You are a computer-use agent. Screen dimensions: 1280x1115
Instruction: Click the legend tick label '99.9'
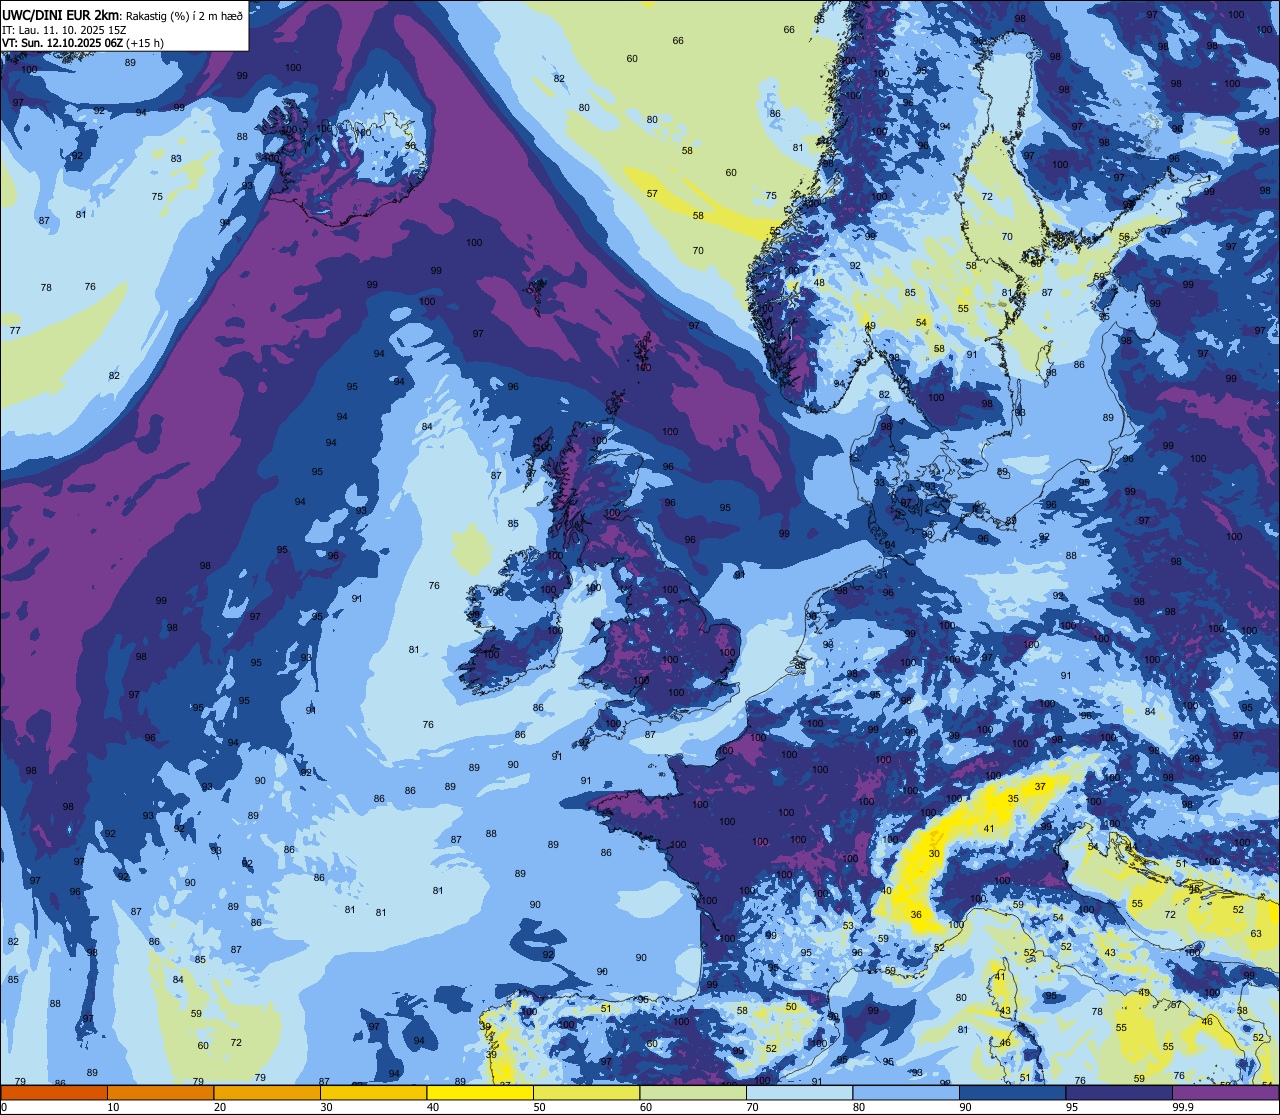1183,1106
